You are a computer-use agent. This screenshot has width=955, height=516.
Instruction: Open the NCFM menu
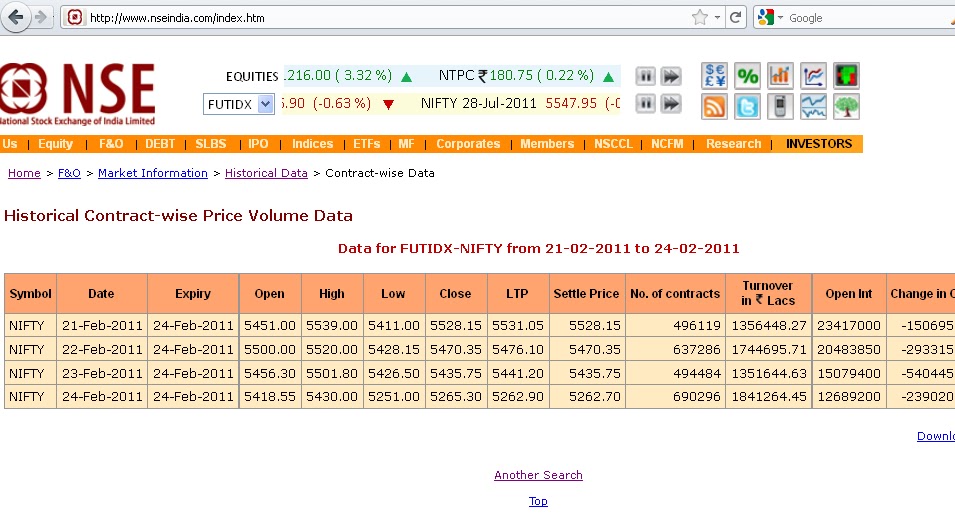667,144
